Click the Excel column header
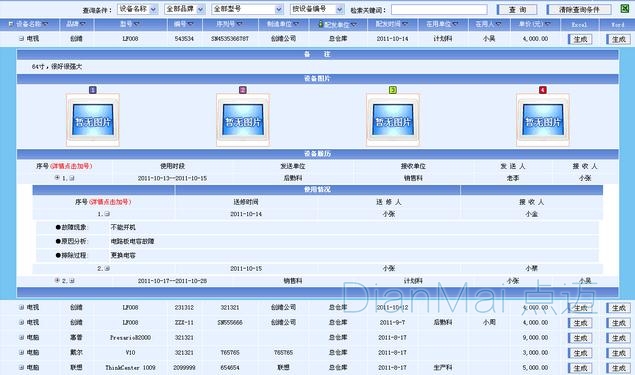This screenshot has height=375, width=635. point(579,25)
